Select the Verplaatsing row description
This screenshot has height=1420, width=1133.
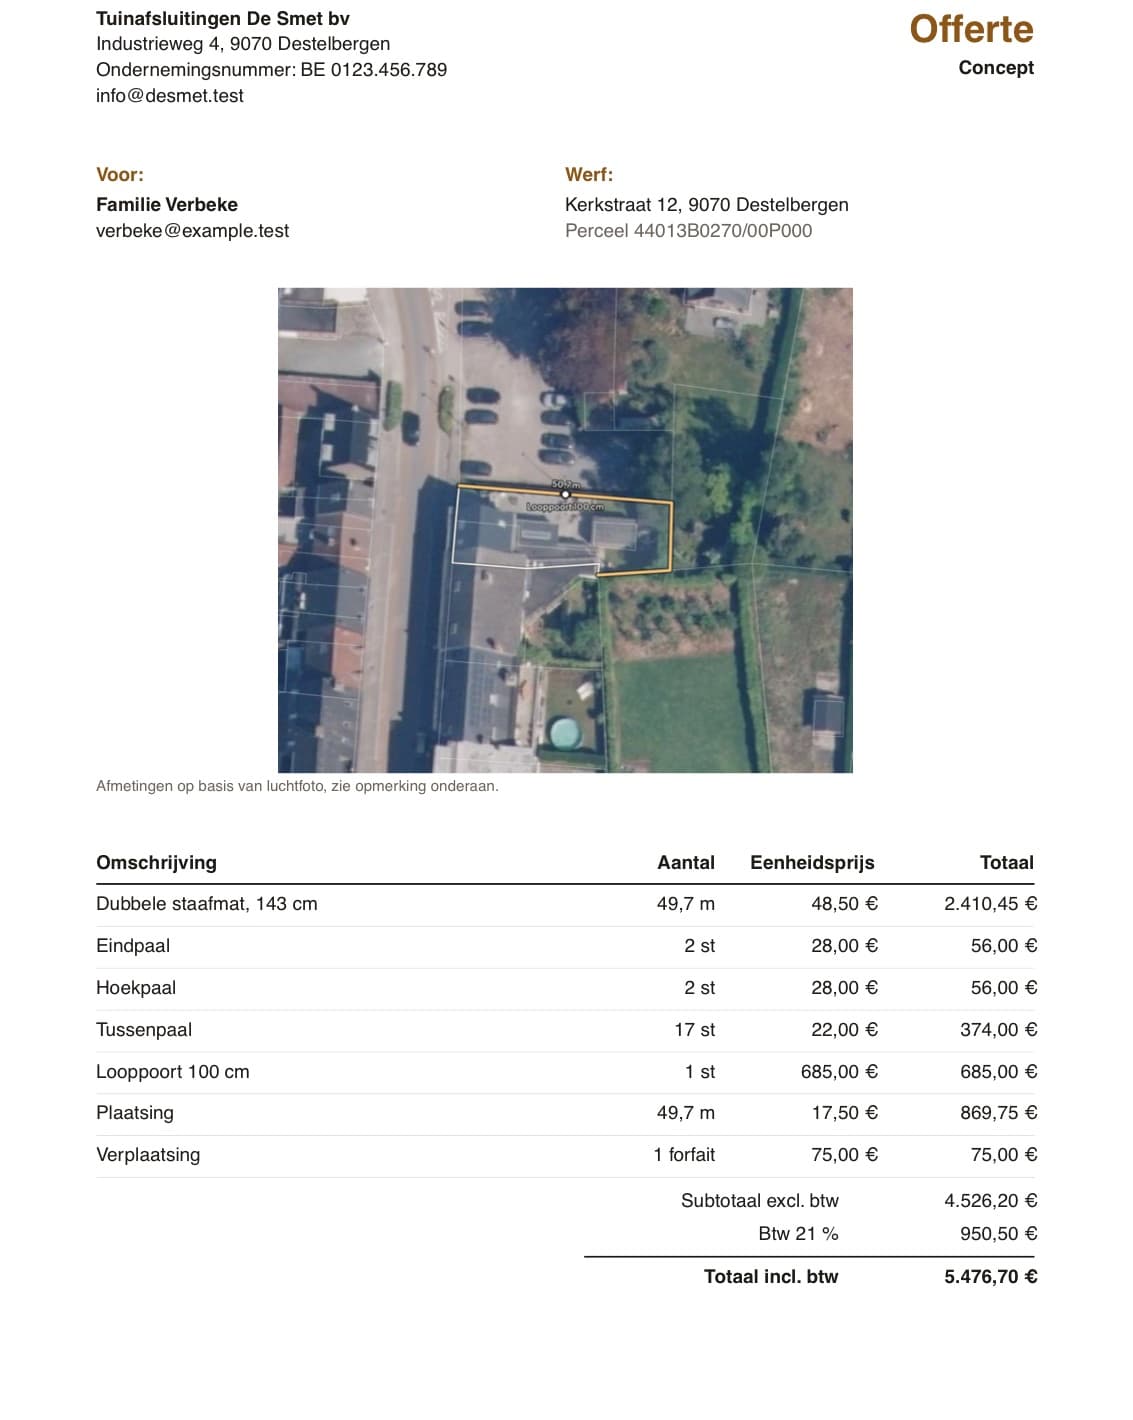(x=148, y=1155)
